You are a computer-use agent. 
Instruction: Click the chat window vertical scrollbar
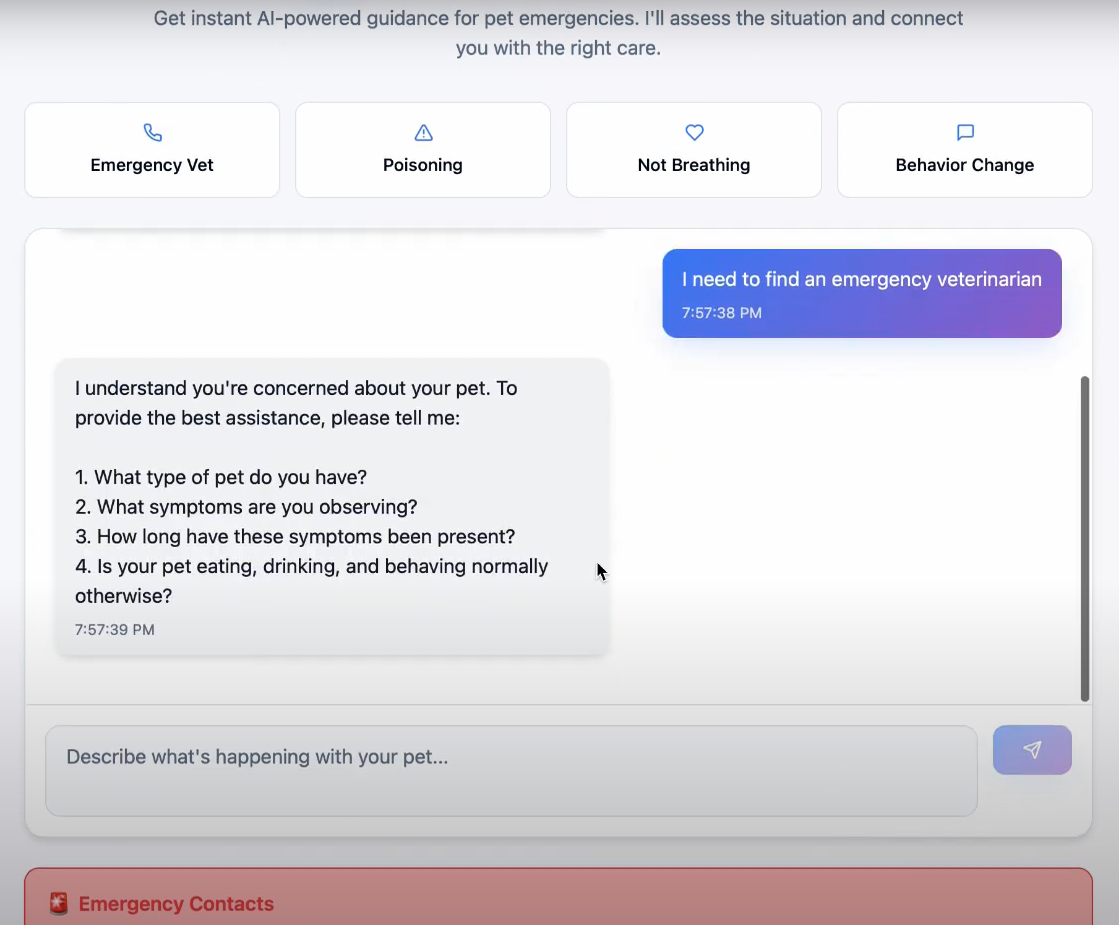click(1085, 538)
